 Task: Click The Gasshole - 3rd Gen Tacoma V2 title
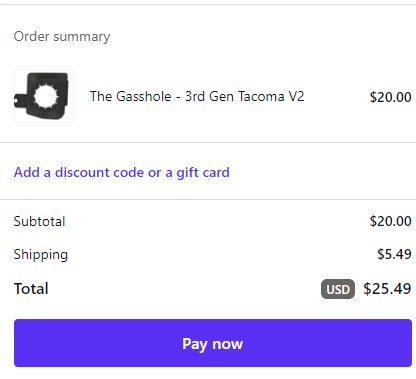click(x=197, y=97)
